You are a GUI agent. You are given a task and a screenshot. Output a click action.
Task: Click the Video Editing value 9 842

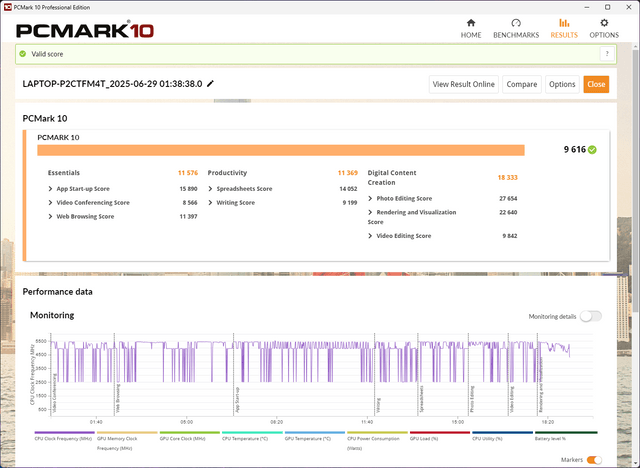point(510,236)
